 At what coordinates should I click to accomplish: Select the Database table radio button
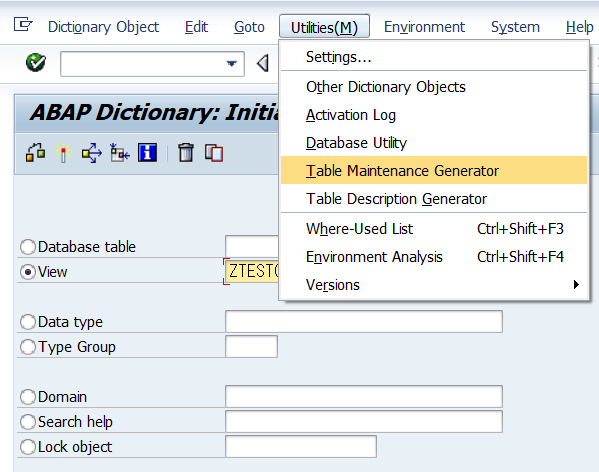click(28, 247)
